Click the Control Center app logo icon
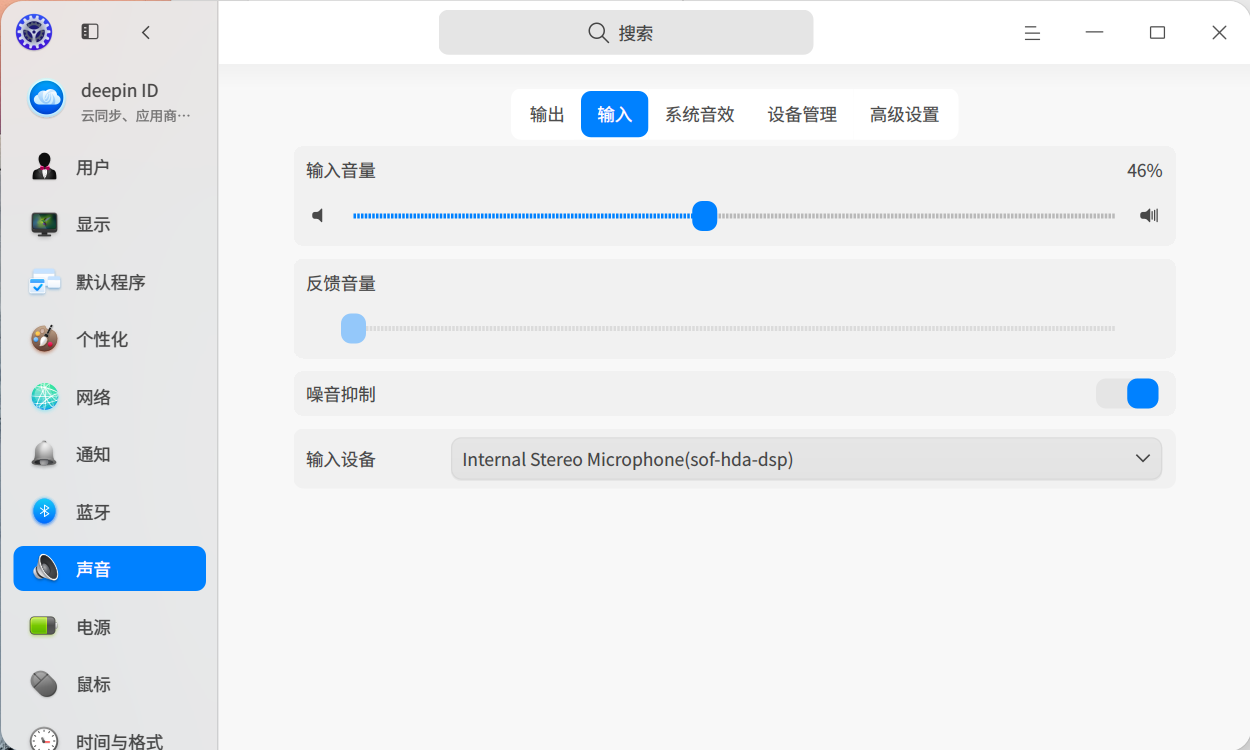 coord(34,32)
